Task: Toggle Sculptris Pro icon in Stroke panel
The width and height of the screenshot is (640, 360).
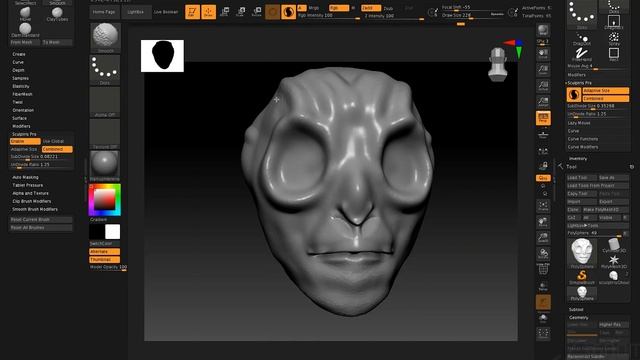Action: [574, 94]
